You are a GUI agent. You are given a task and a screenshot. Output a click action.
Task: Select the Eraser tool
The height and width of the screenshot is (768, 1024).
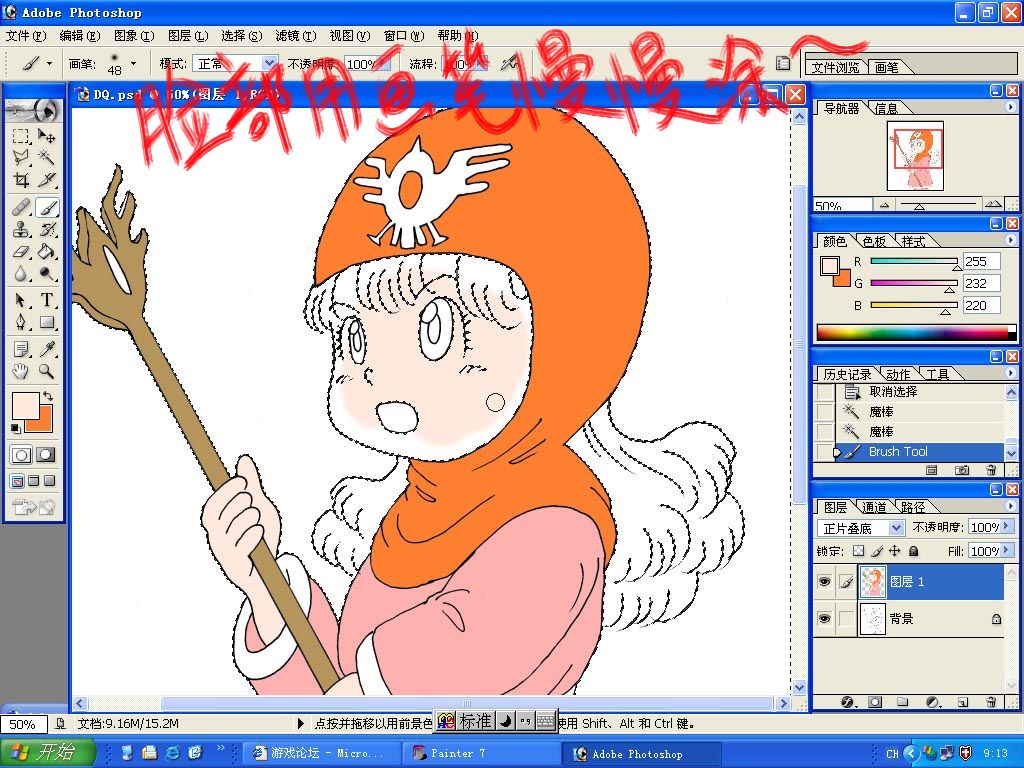(x=21, y=251)
